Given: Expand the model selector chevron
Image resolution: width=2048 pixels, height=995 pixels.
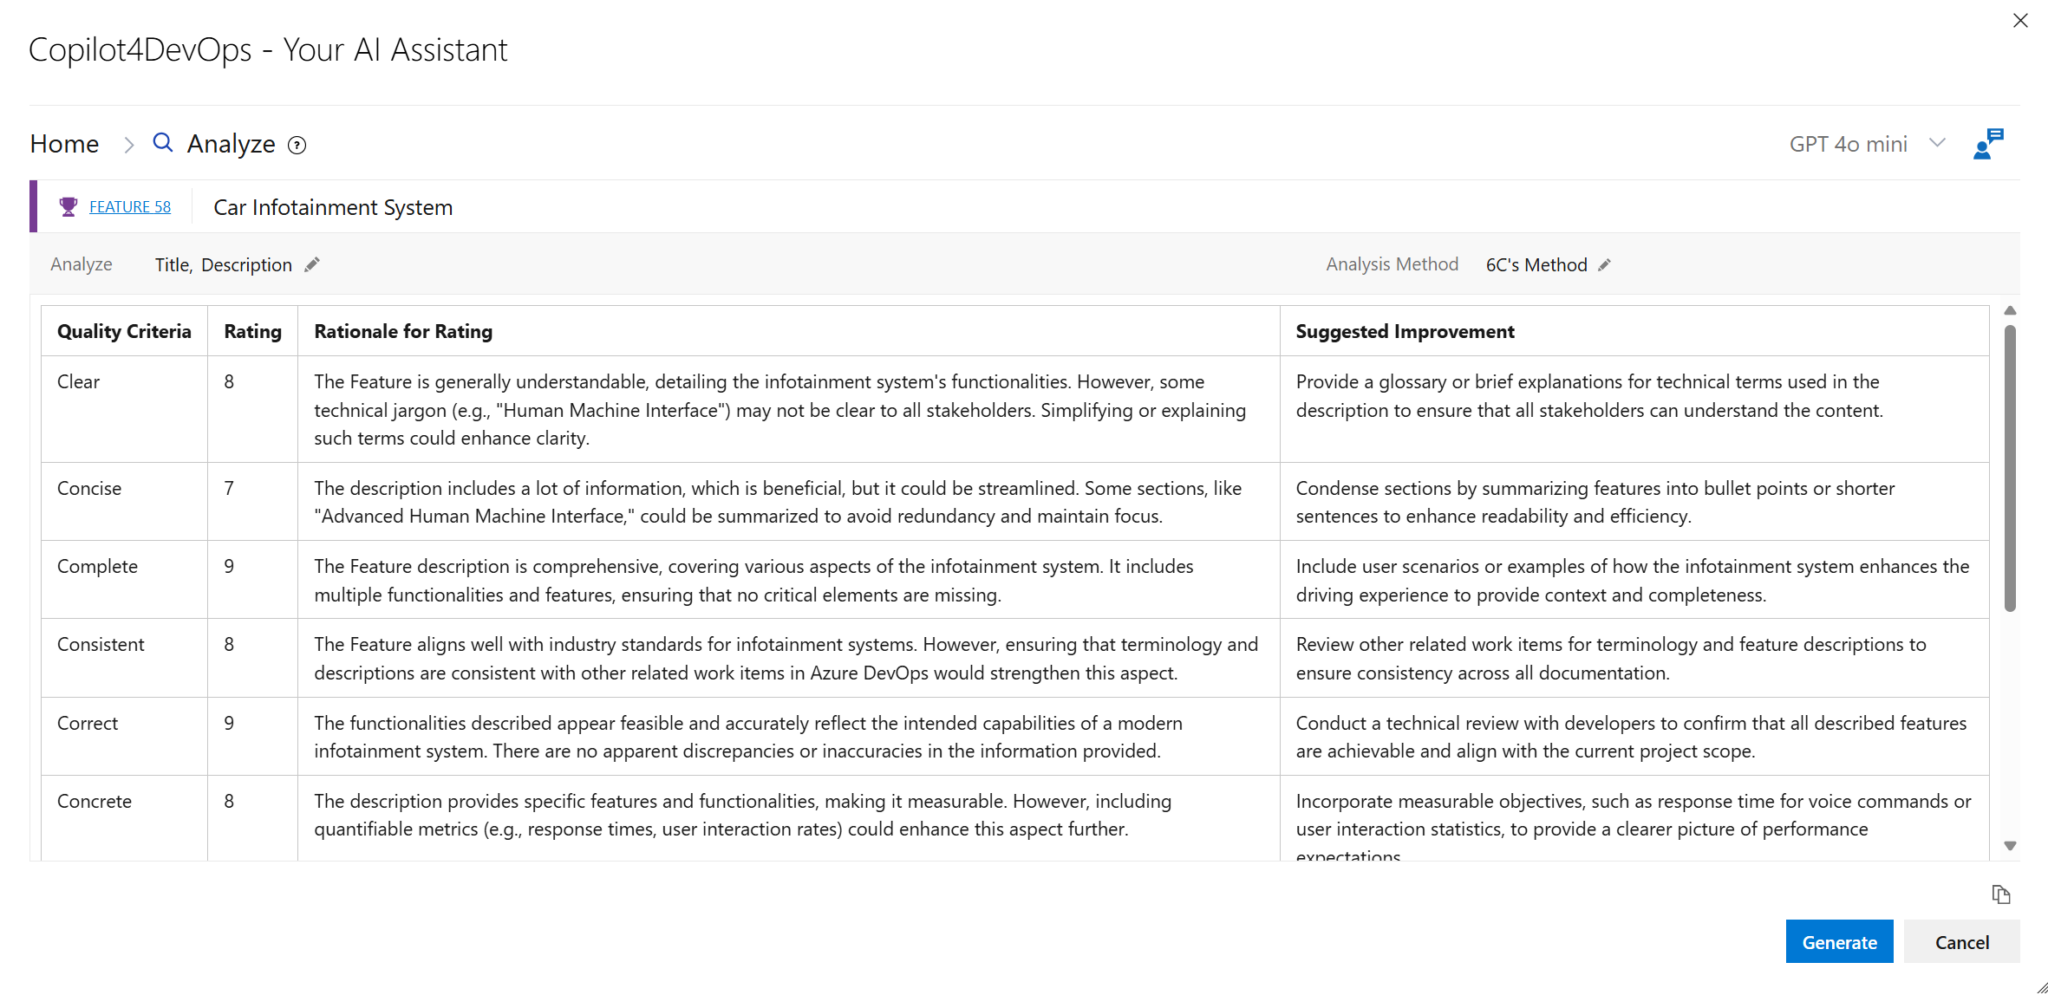Looking at the screenshot, I should tap(1937, 143).
